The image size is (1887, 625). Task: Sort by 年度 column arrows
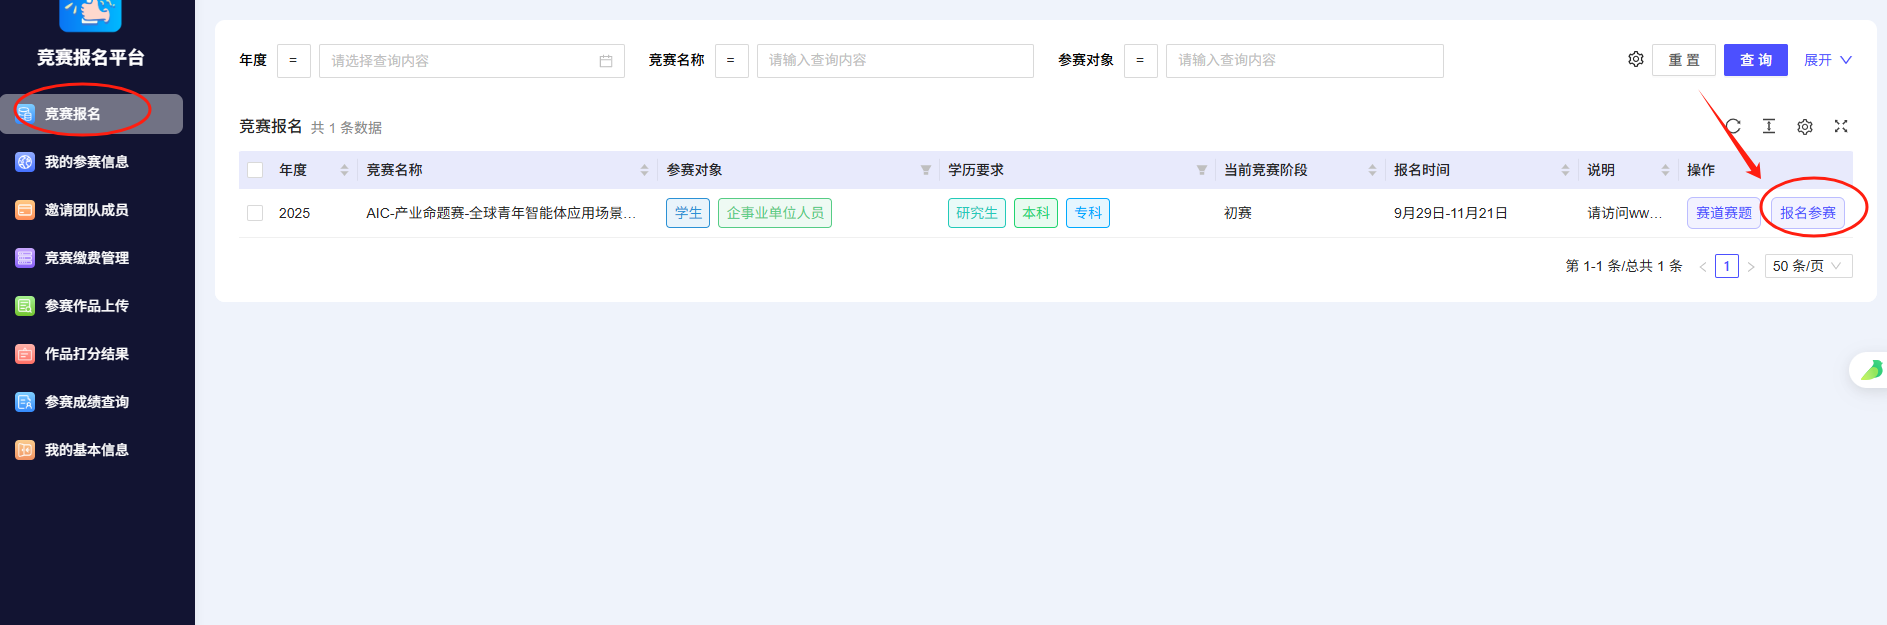pos(344,170)
